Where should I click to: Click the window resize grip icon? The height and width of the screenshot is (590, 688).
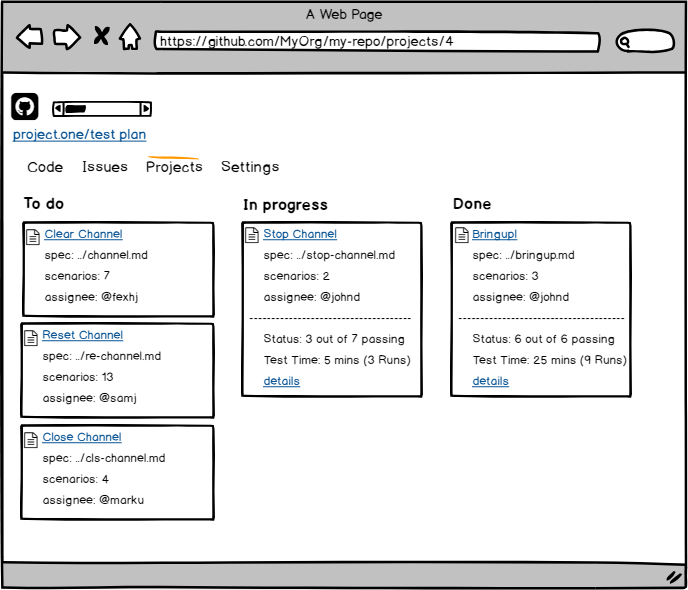[674, 577]
